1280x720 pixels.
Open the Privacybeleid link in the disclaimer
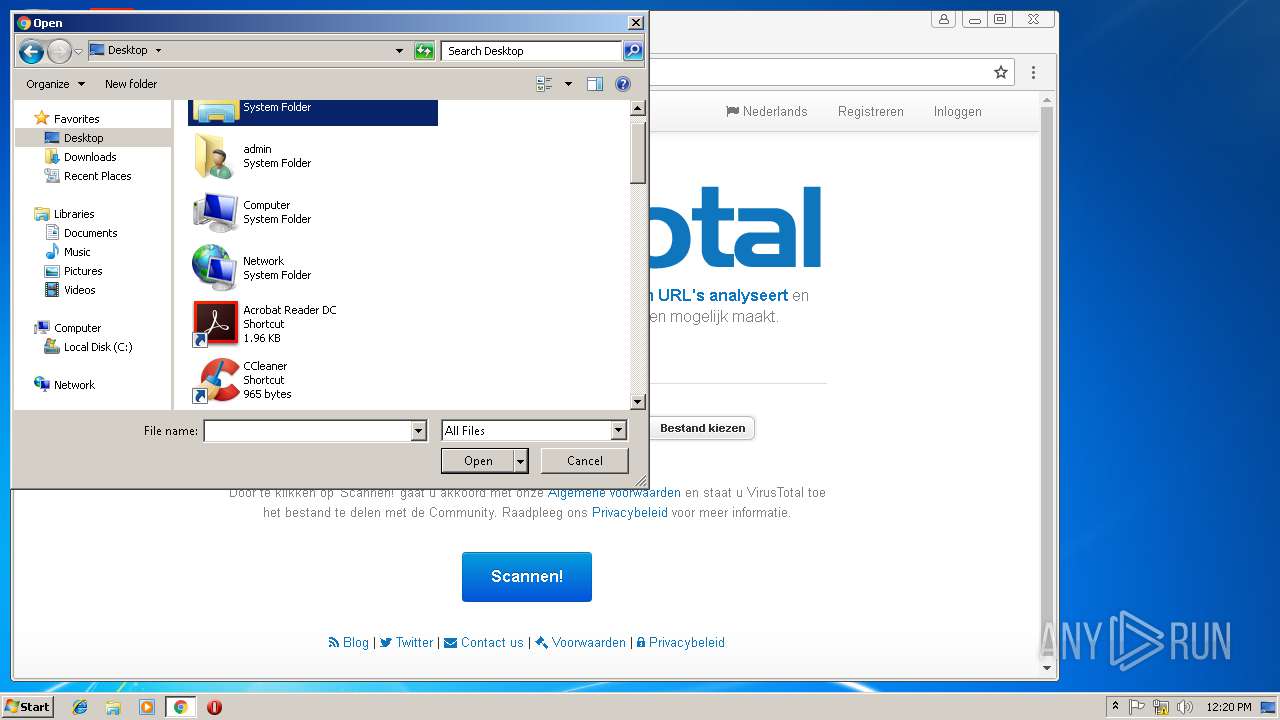point(630,513)
